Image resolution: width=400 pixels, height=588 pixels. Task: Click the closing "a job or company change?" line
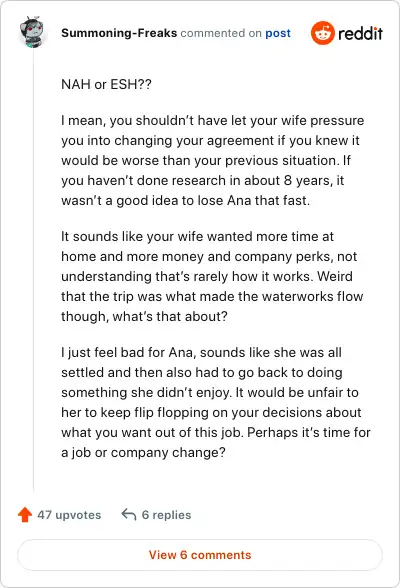pos(143,452)
